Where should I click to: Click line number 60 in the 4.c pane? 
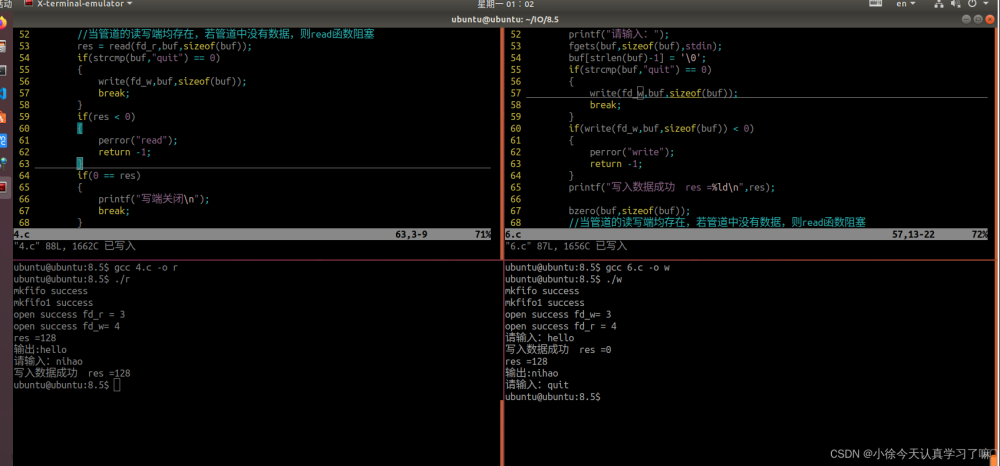(24, 128)
